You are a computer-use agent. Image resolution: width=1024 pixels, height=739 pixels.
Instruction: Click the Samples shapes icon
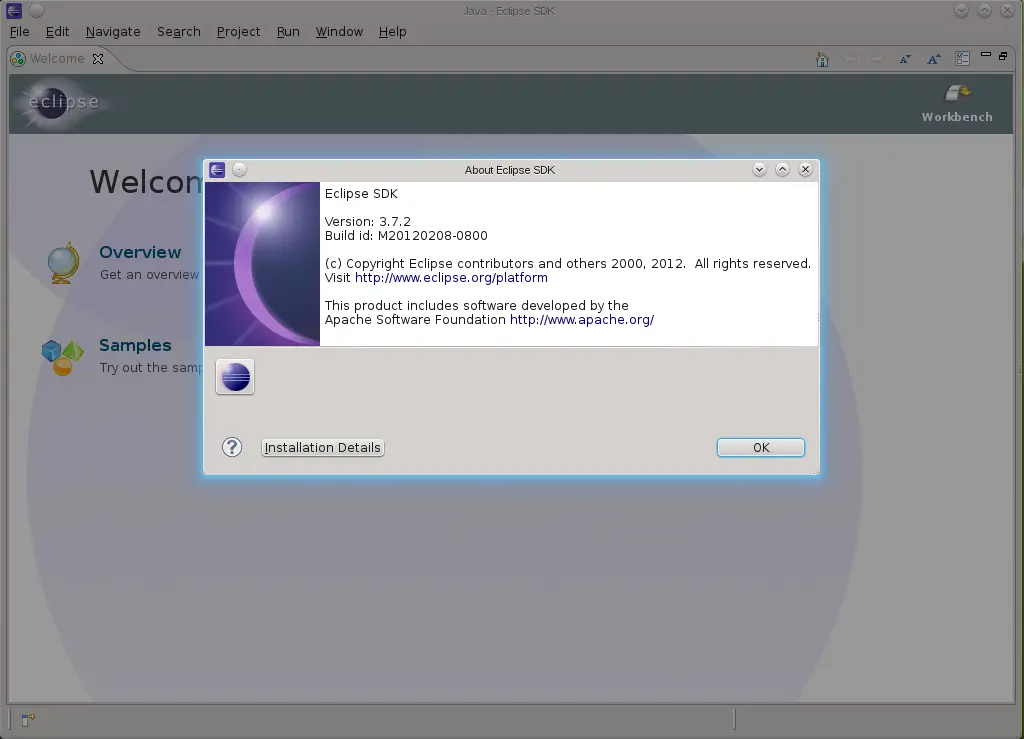[x=63, y=358]
